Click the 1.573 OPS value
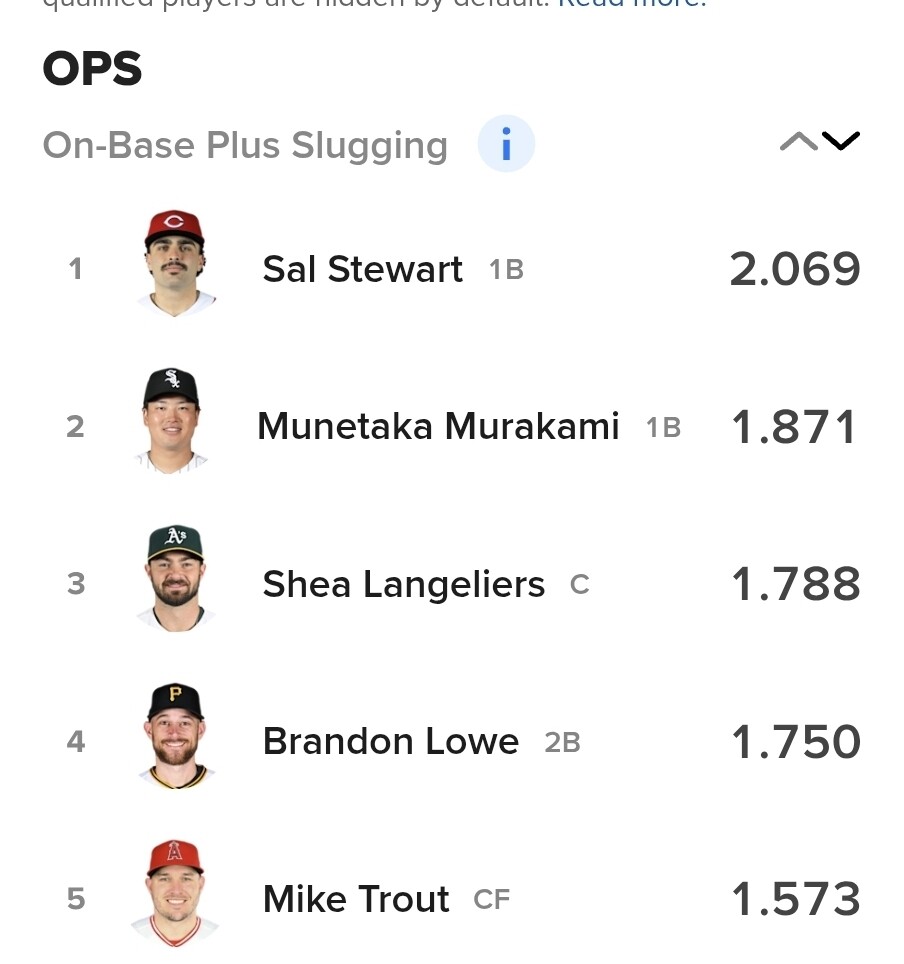Viewport: 904px width, 964px height. click(796, 899)
